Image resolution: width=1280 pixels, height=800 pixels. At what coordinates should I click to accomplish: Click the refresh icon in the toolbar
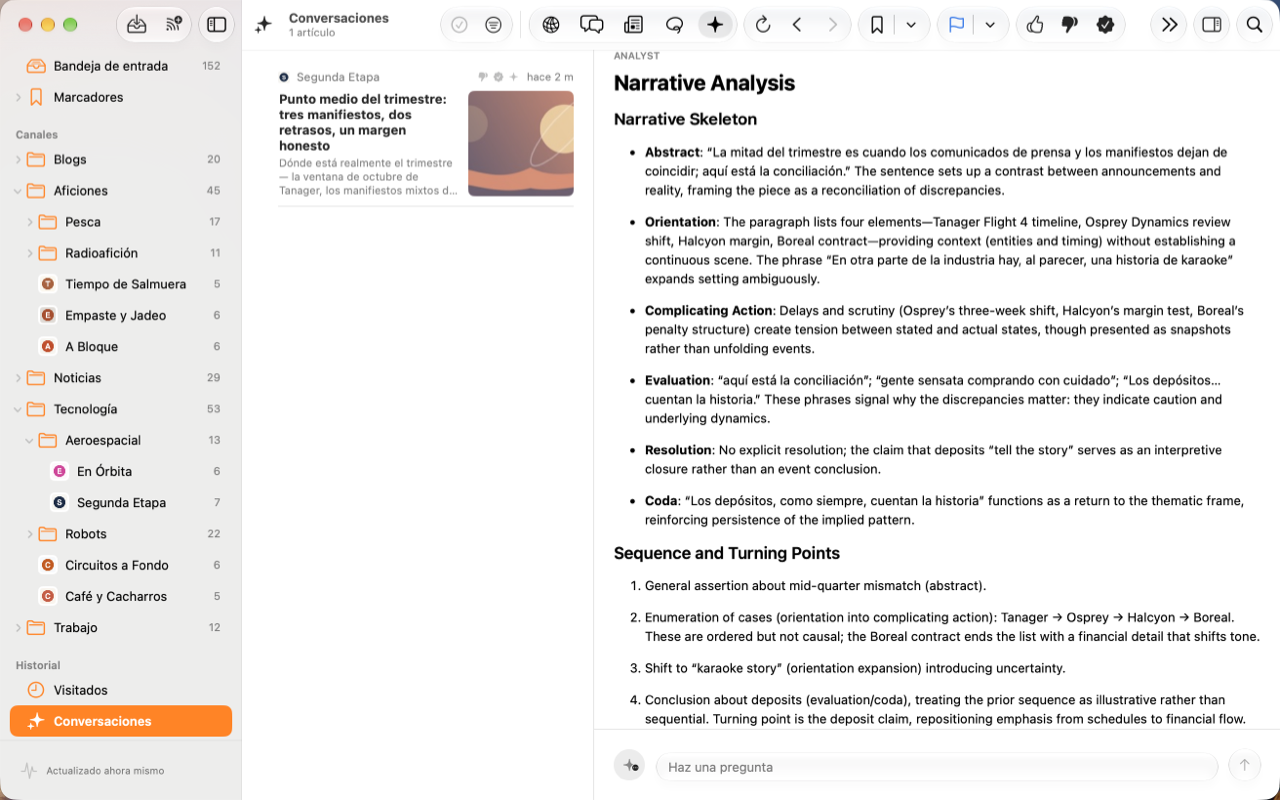763,25
